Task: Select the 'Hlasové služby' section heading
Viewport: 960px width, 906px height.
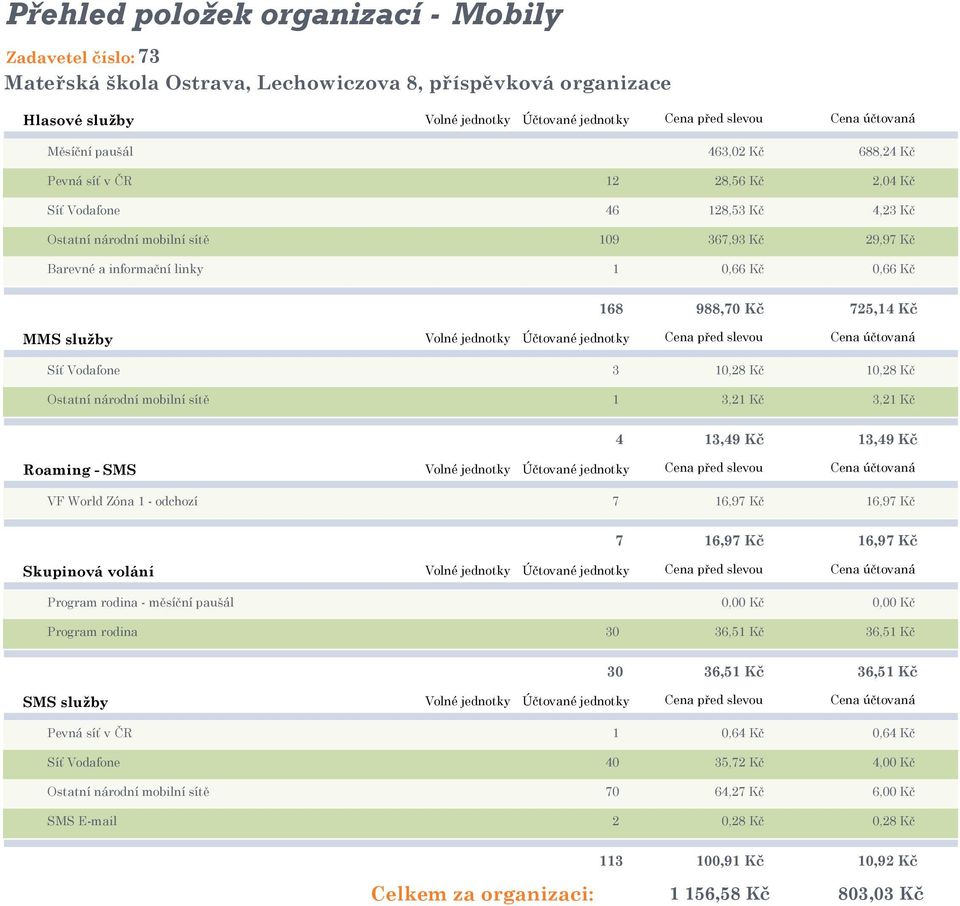Action: 78,120
